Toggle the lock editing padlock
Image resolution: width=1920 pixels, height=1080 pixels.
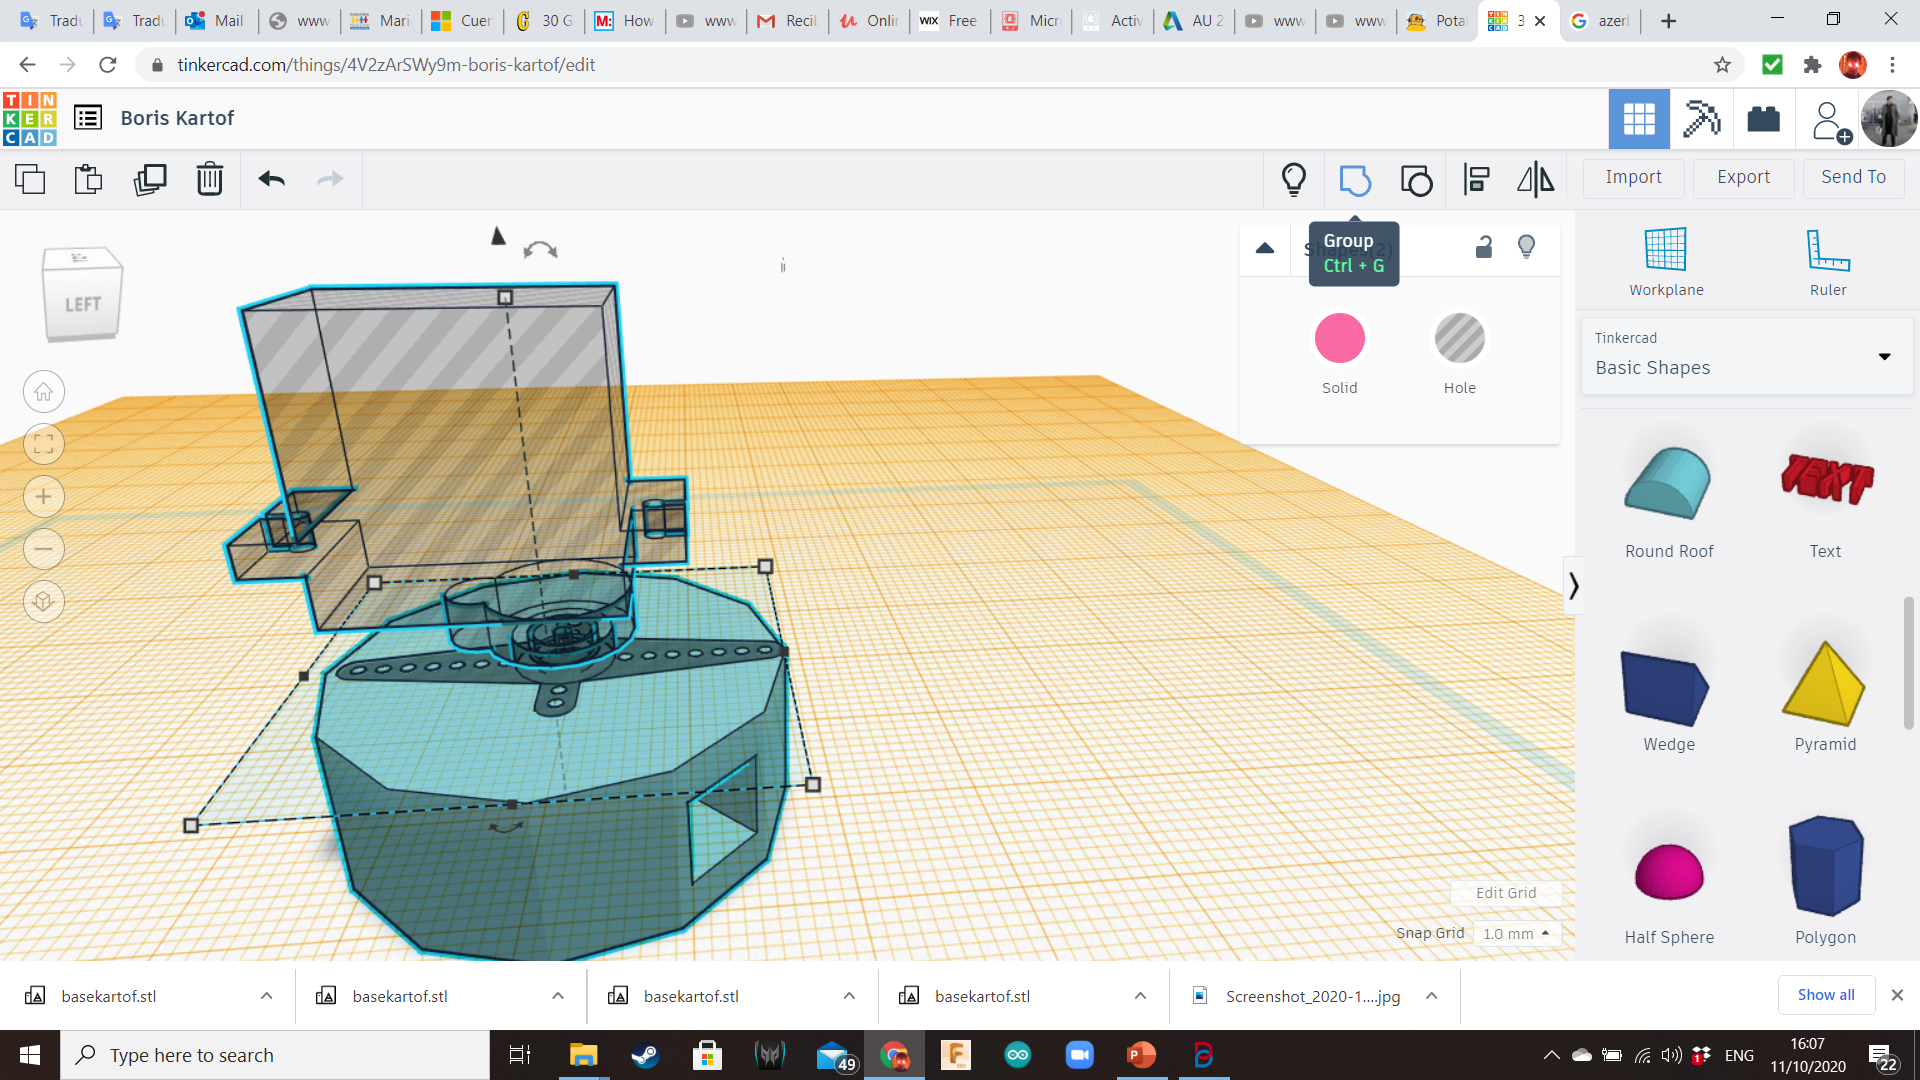pyautogui.click(x=1484, y=247)
